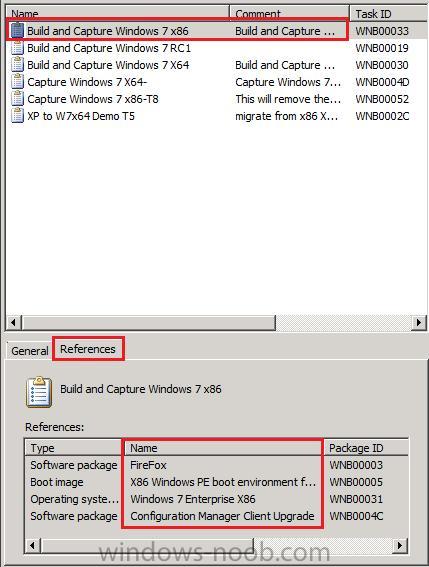
Task: Click right arrow of references scrollbar
Action: [400, 545]
